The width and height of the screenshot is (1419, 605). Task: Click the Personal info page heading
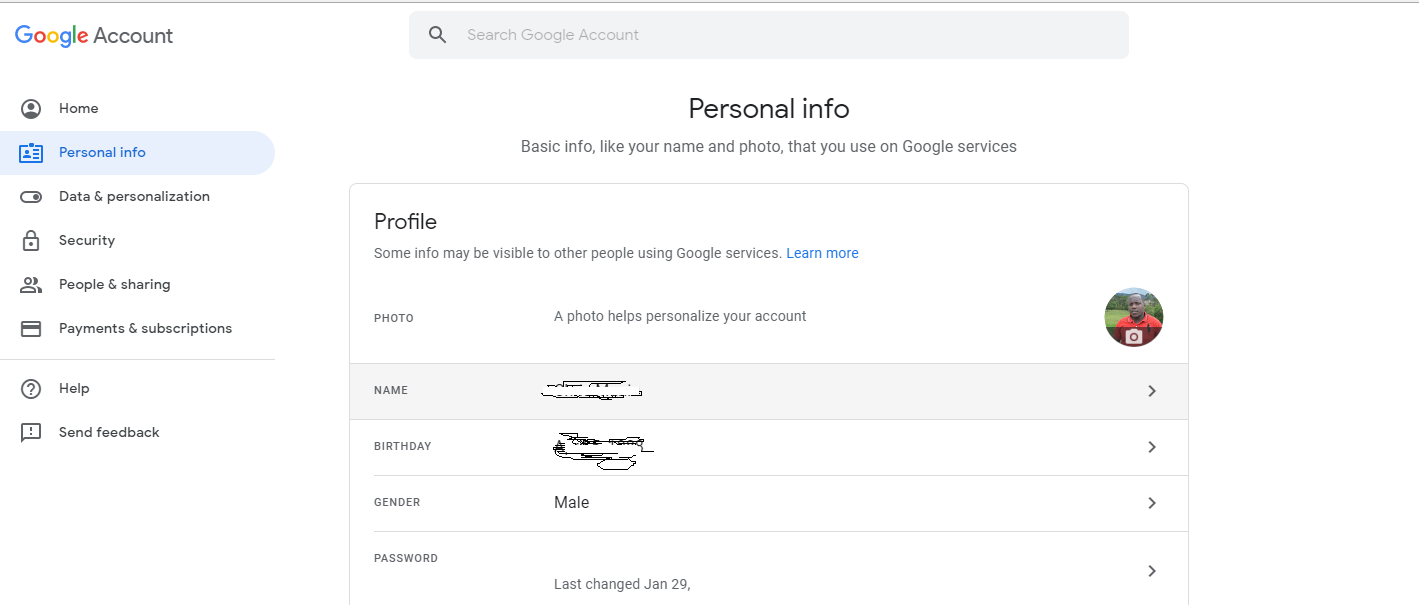769,108
